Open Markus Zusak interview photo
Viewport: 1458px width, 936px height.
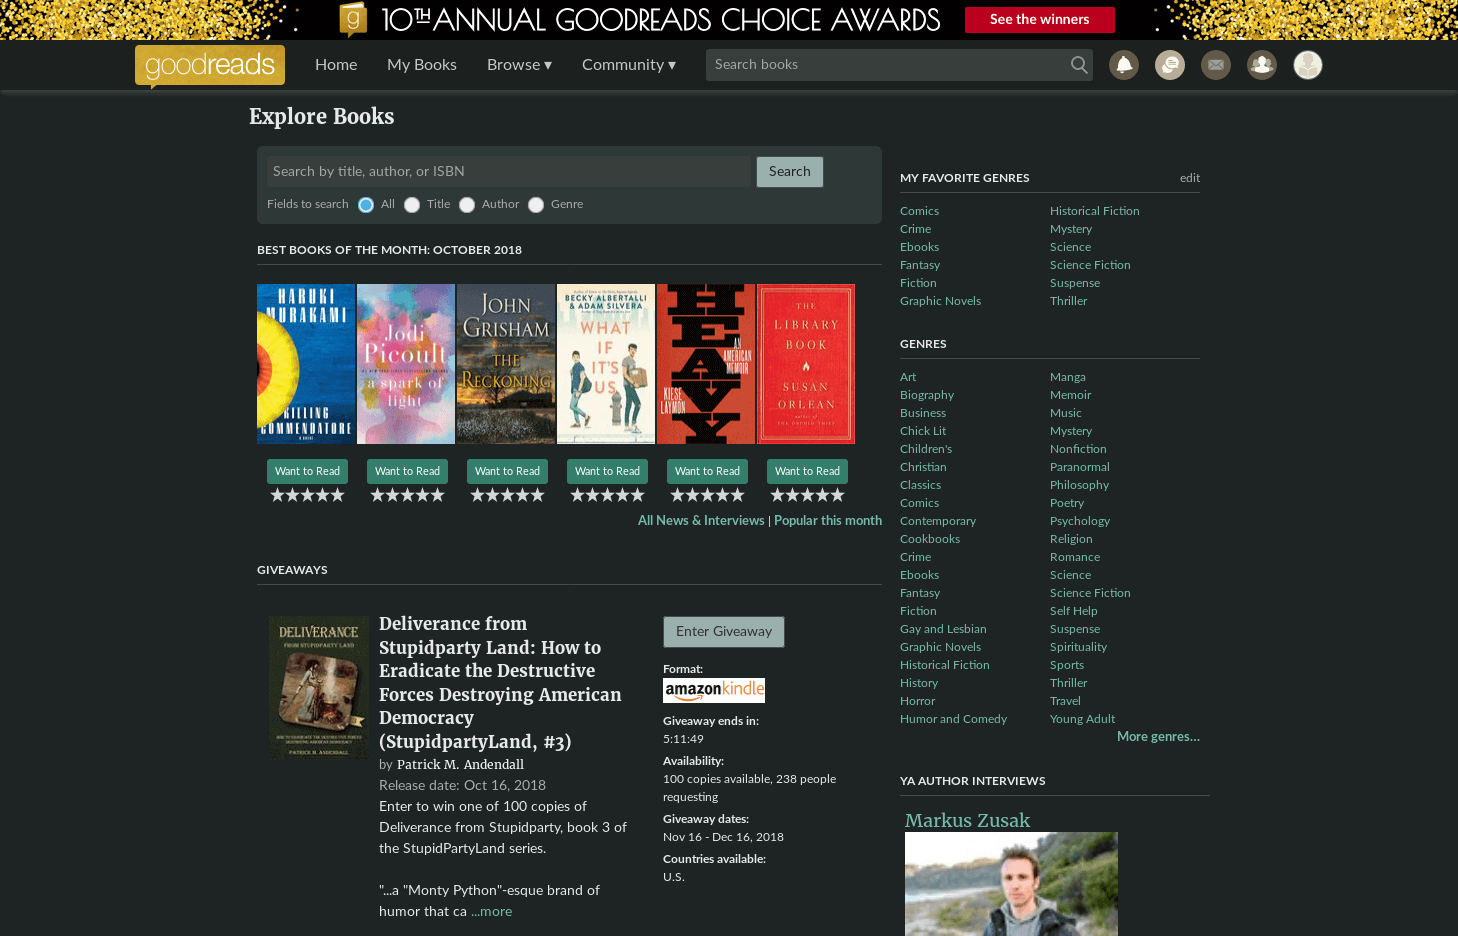(1011, 884)
